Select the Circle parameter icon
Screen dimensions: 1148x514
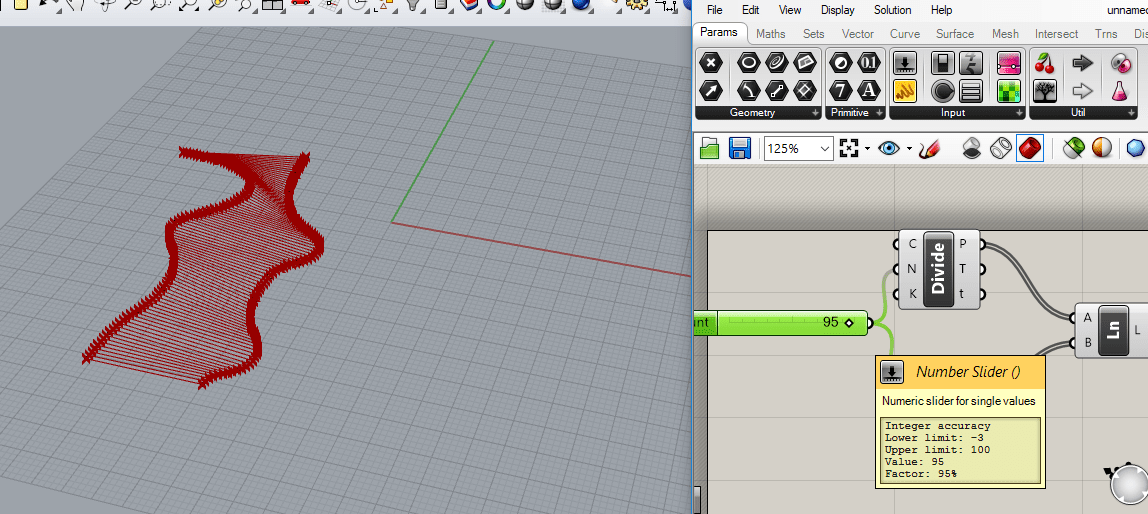click(748, 63)
